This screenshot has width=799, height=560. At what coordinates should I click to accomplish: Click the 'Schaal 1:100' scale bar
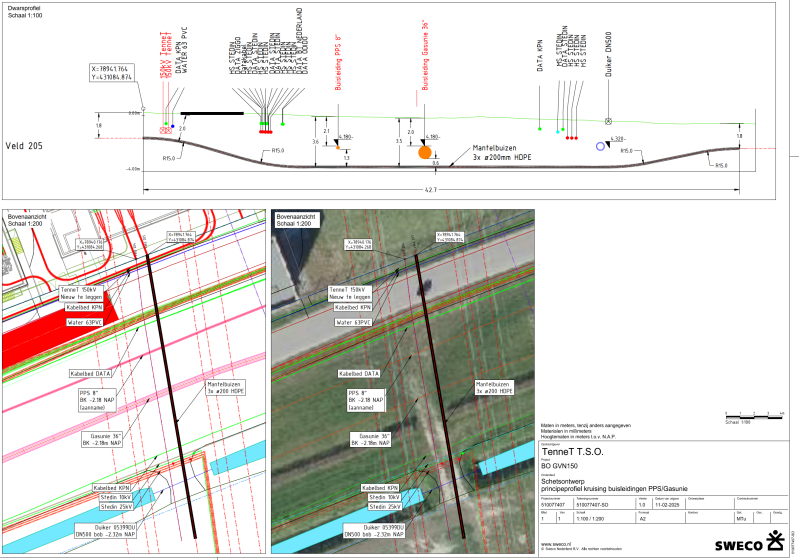coord(754,417)
